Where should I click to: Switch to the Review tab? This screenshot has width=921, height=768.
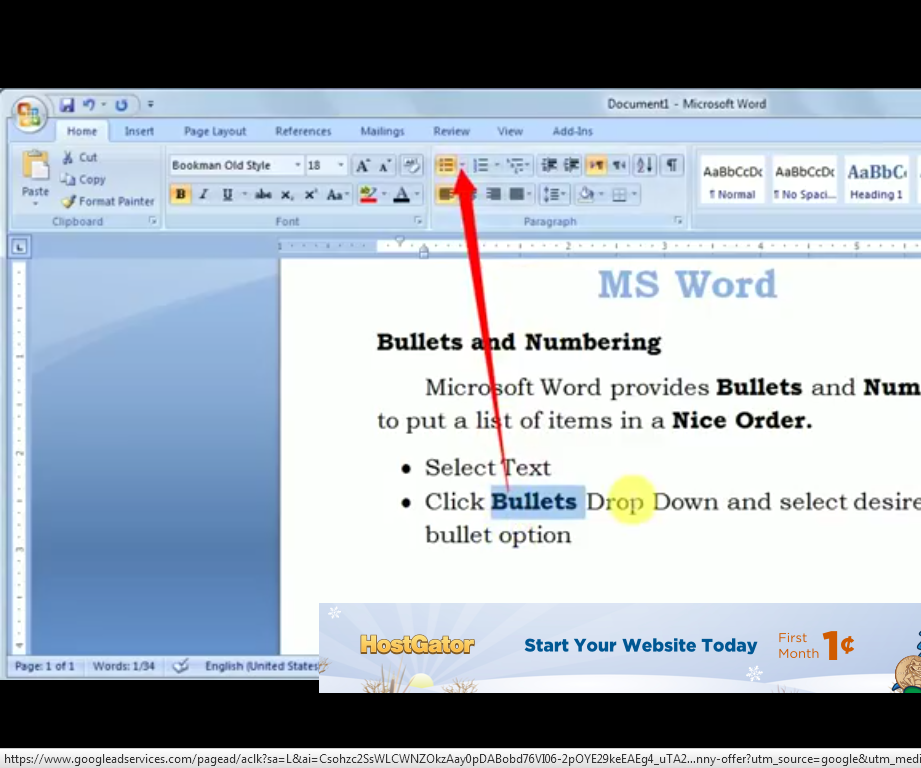pos(452,132)
